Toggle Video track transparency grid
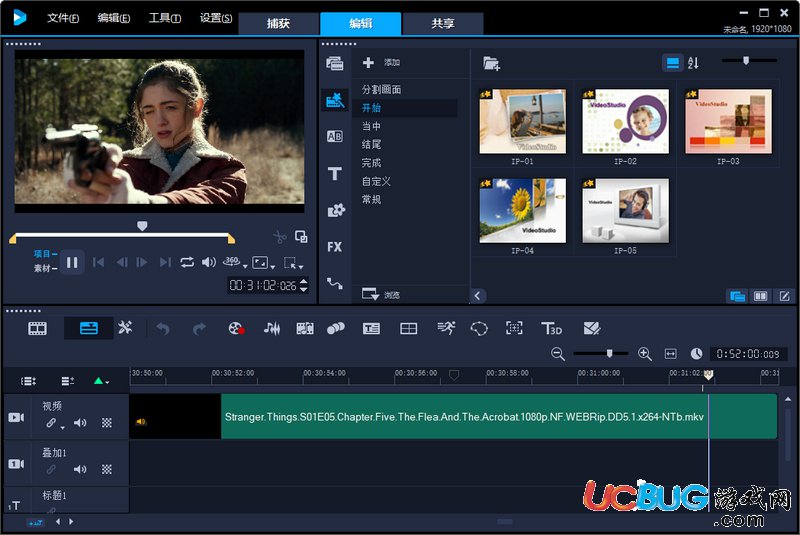This screenshot has width=800, height=535. pyautogui.click(x=107, y=423)
